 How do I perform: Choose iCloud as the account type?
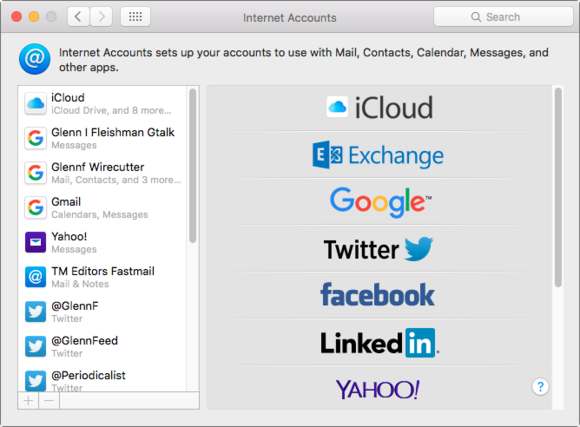(x=380, y=108)
